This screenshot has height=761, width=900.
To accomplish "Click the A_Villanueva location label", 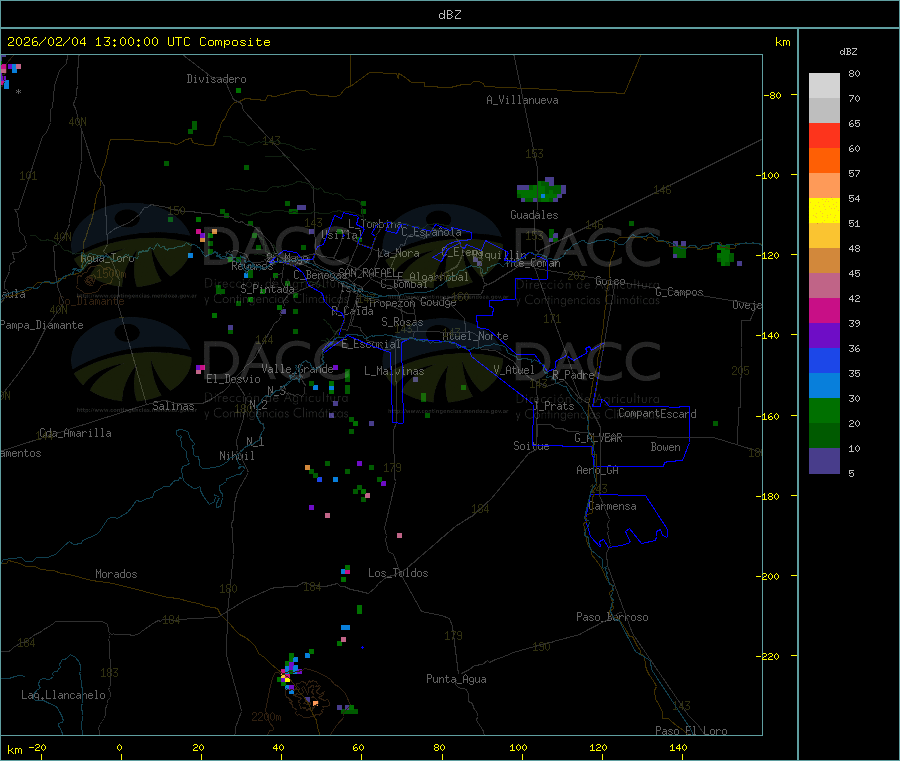I will point(522,100).
